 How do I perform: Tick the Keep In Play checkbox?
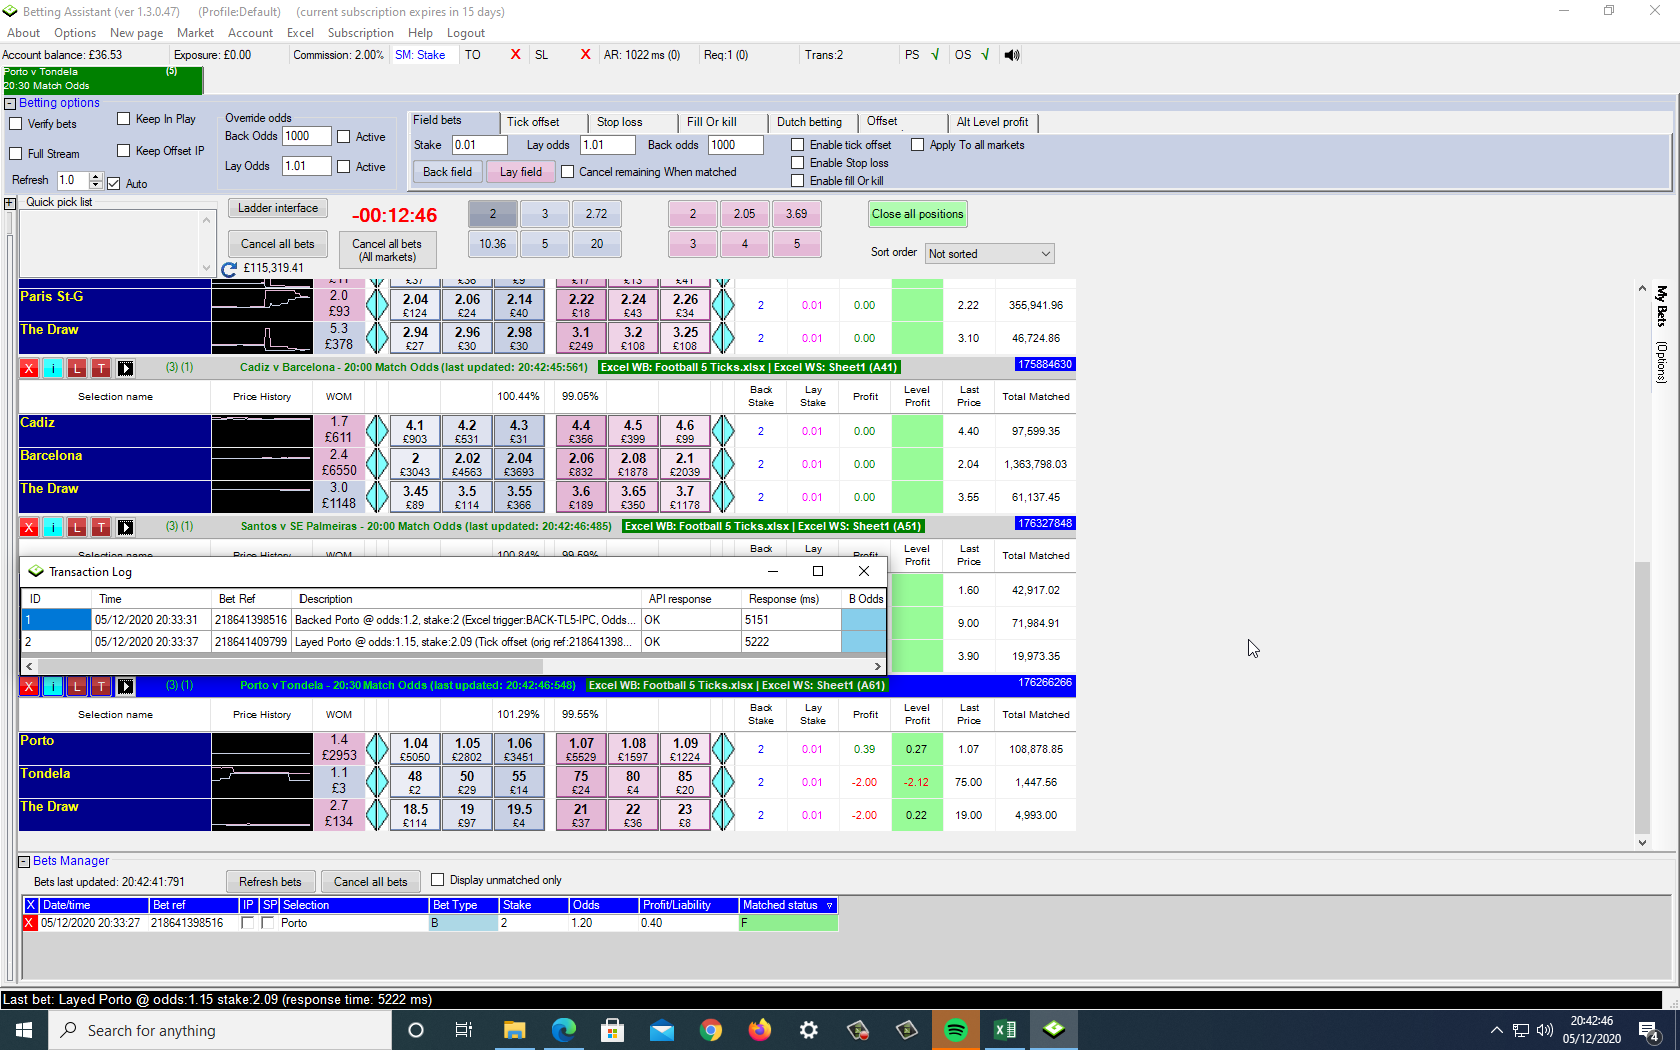coord(124,119)
